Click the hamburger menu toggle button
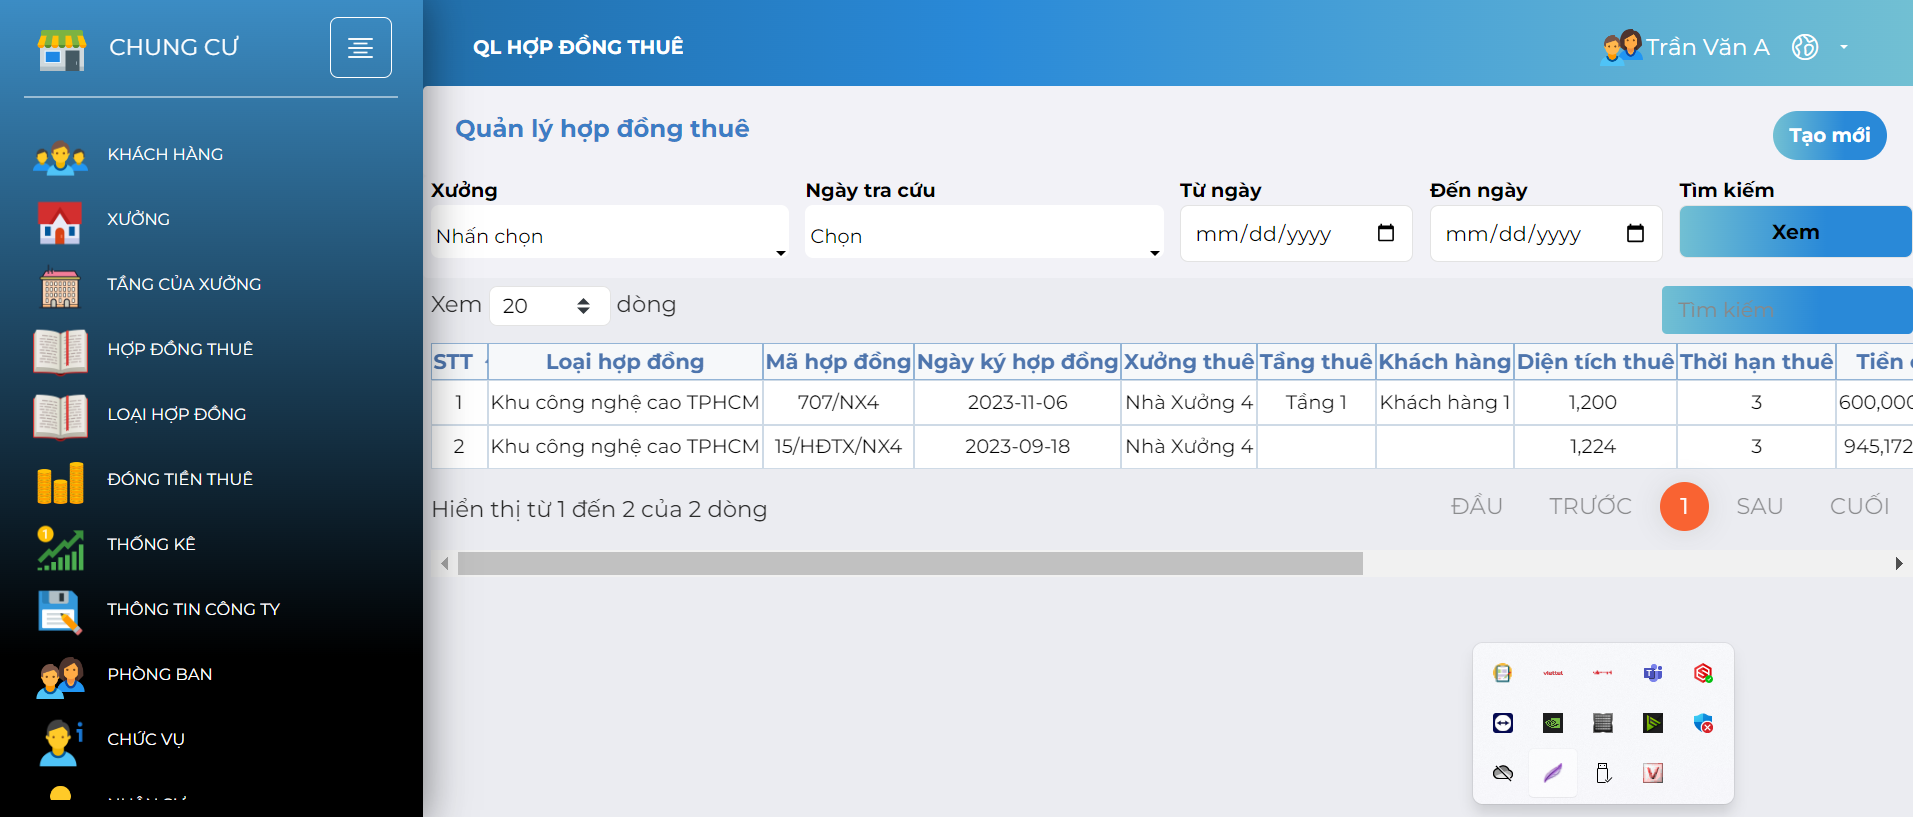1913x817 pixels. (x=360, y=47)
